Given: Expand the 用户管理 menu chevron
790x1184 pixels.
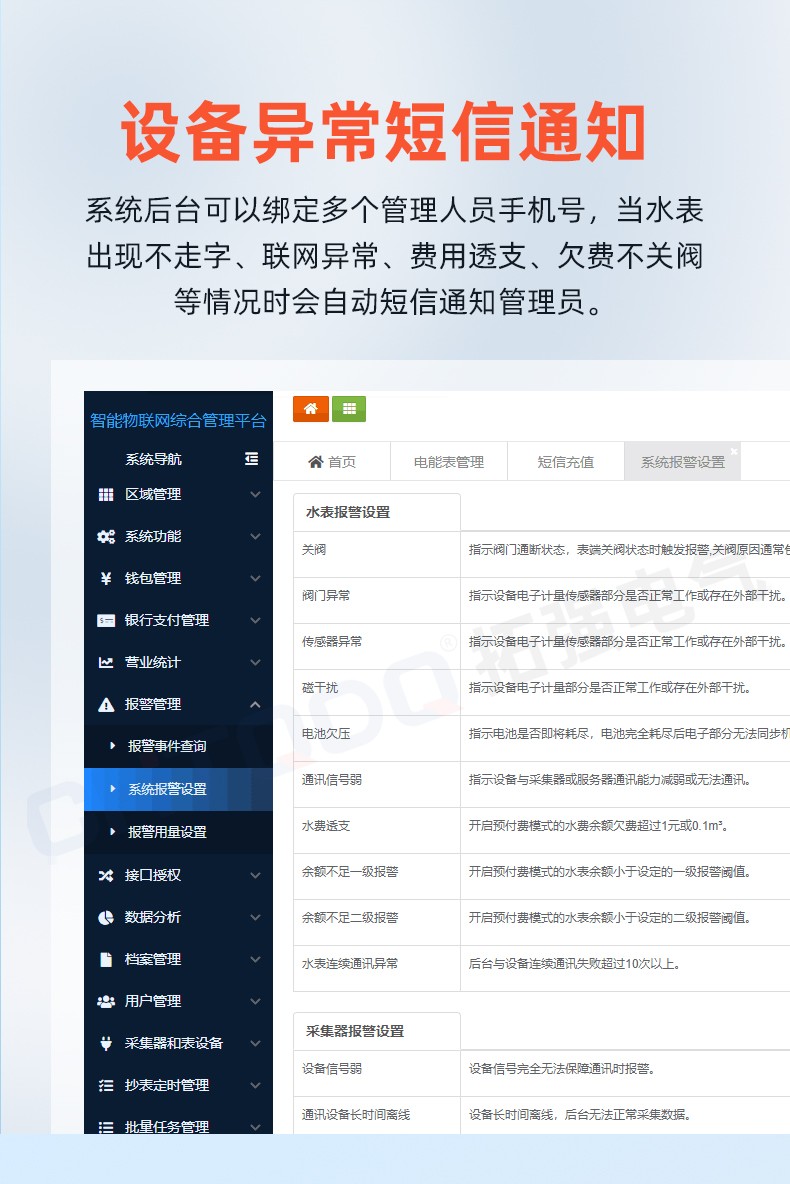Looking at the screenshot, I should (x=255, y=1001).
